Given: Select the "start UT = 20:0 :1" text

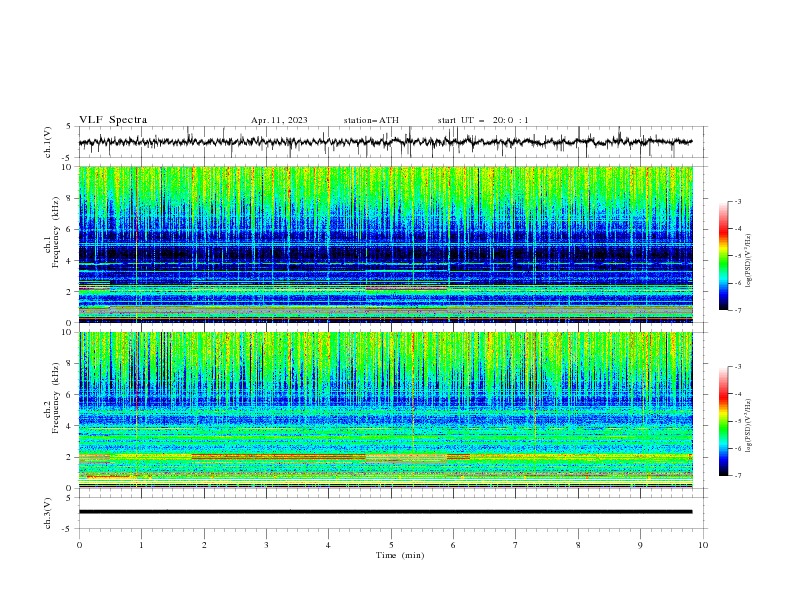Looking at the screenshot, I should [x=483, y=120].
